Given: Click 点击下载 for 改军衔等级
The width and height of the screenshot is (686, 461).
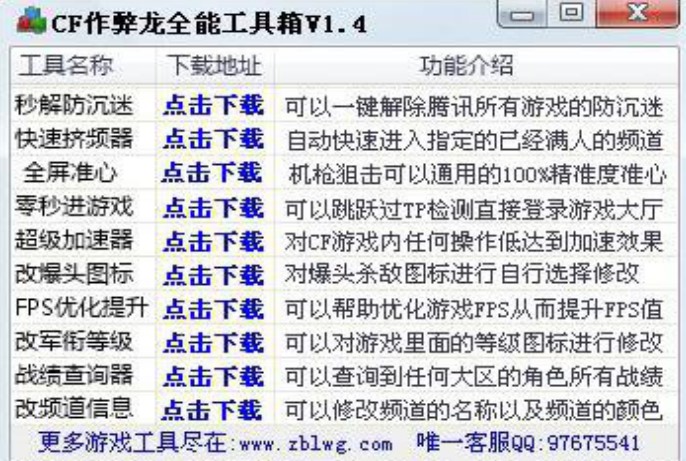Looking at the screenshot, I should tap(214, 342).
